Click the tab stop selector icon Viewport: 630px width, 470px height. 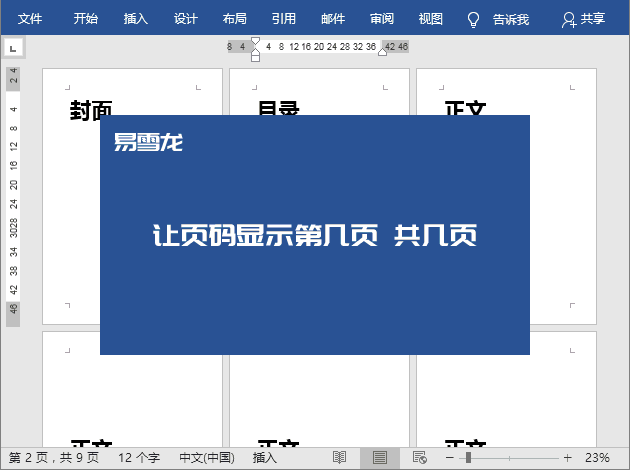point(13,49)
